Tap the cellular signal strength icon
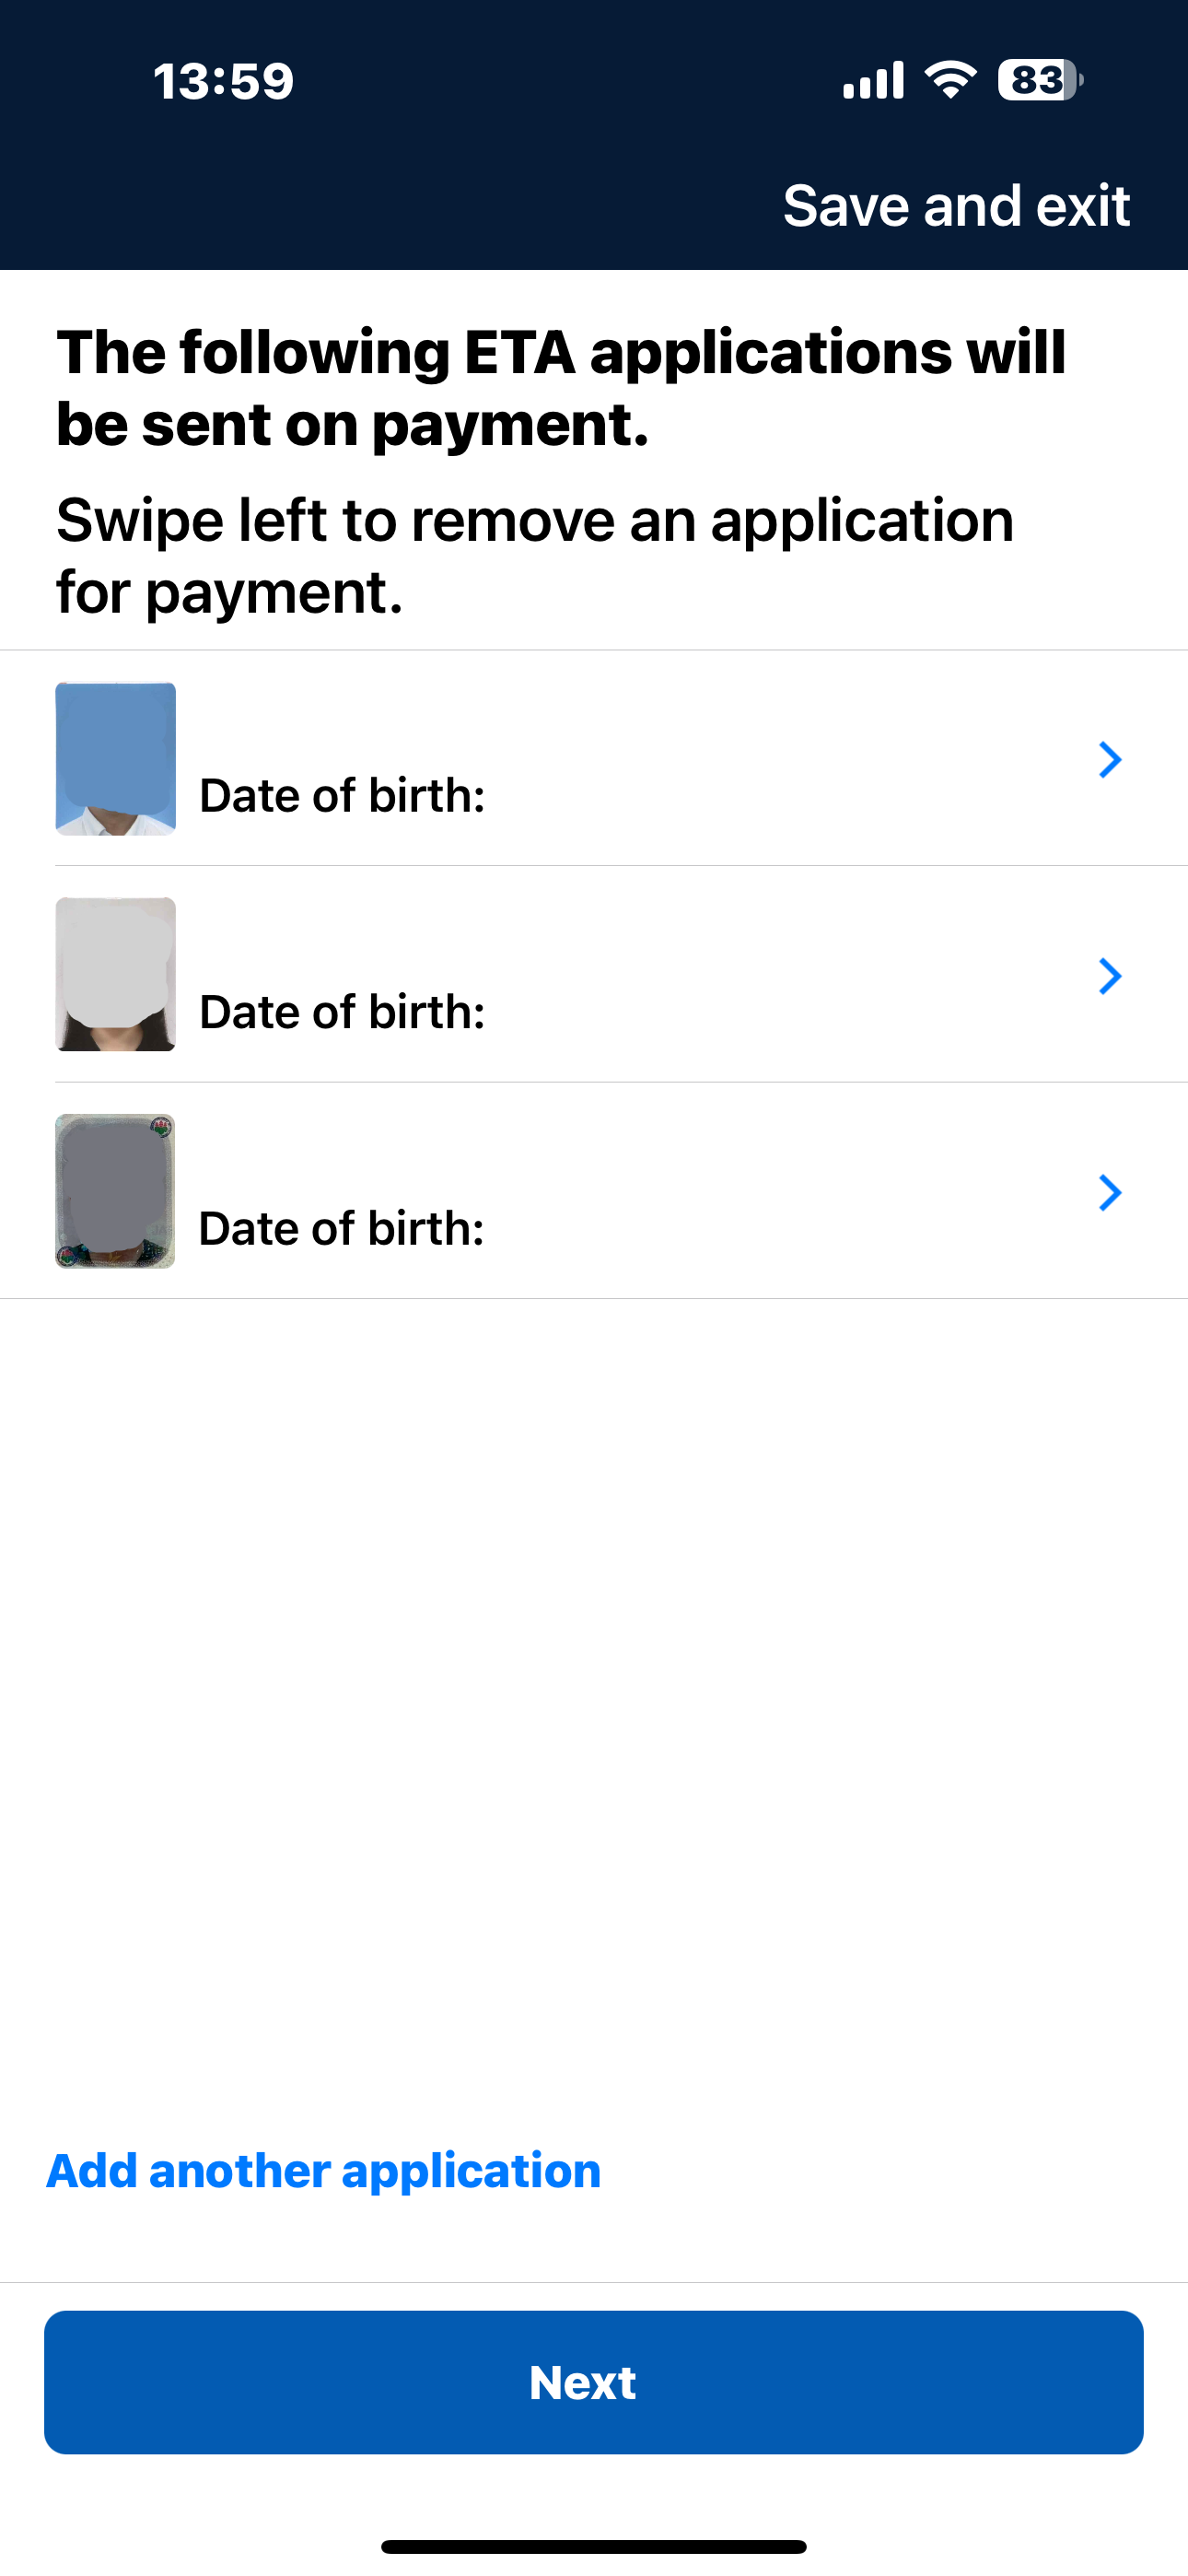Viewport: 1188px width, 2576px height. tap(873, 80)
